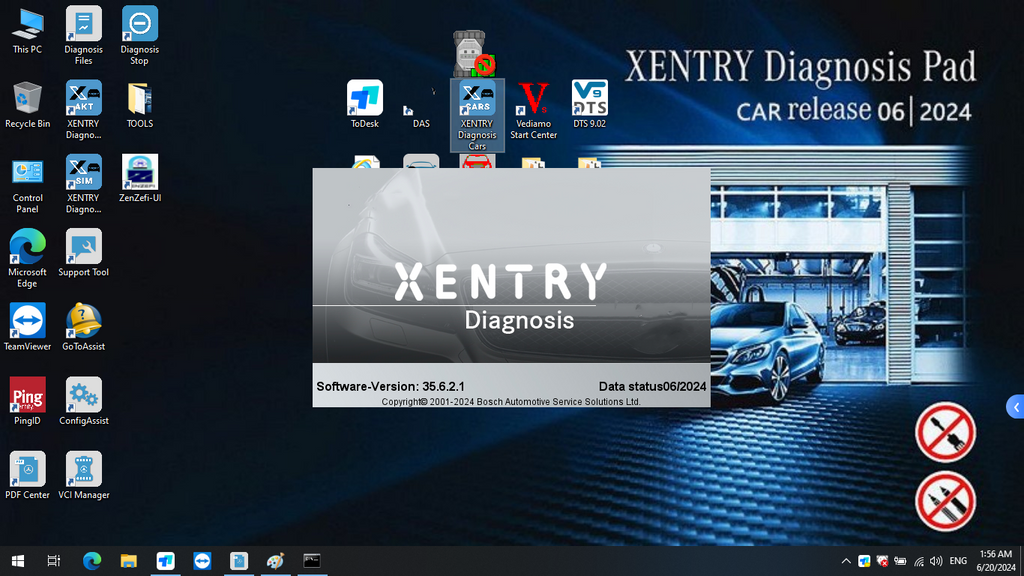The image size is (1024, 576).
Task: Expand hidden system tray icons
Action: coord(845,562)
